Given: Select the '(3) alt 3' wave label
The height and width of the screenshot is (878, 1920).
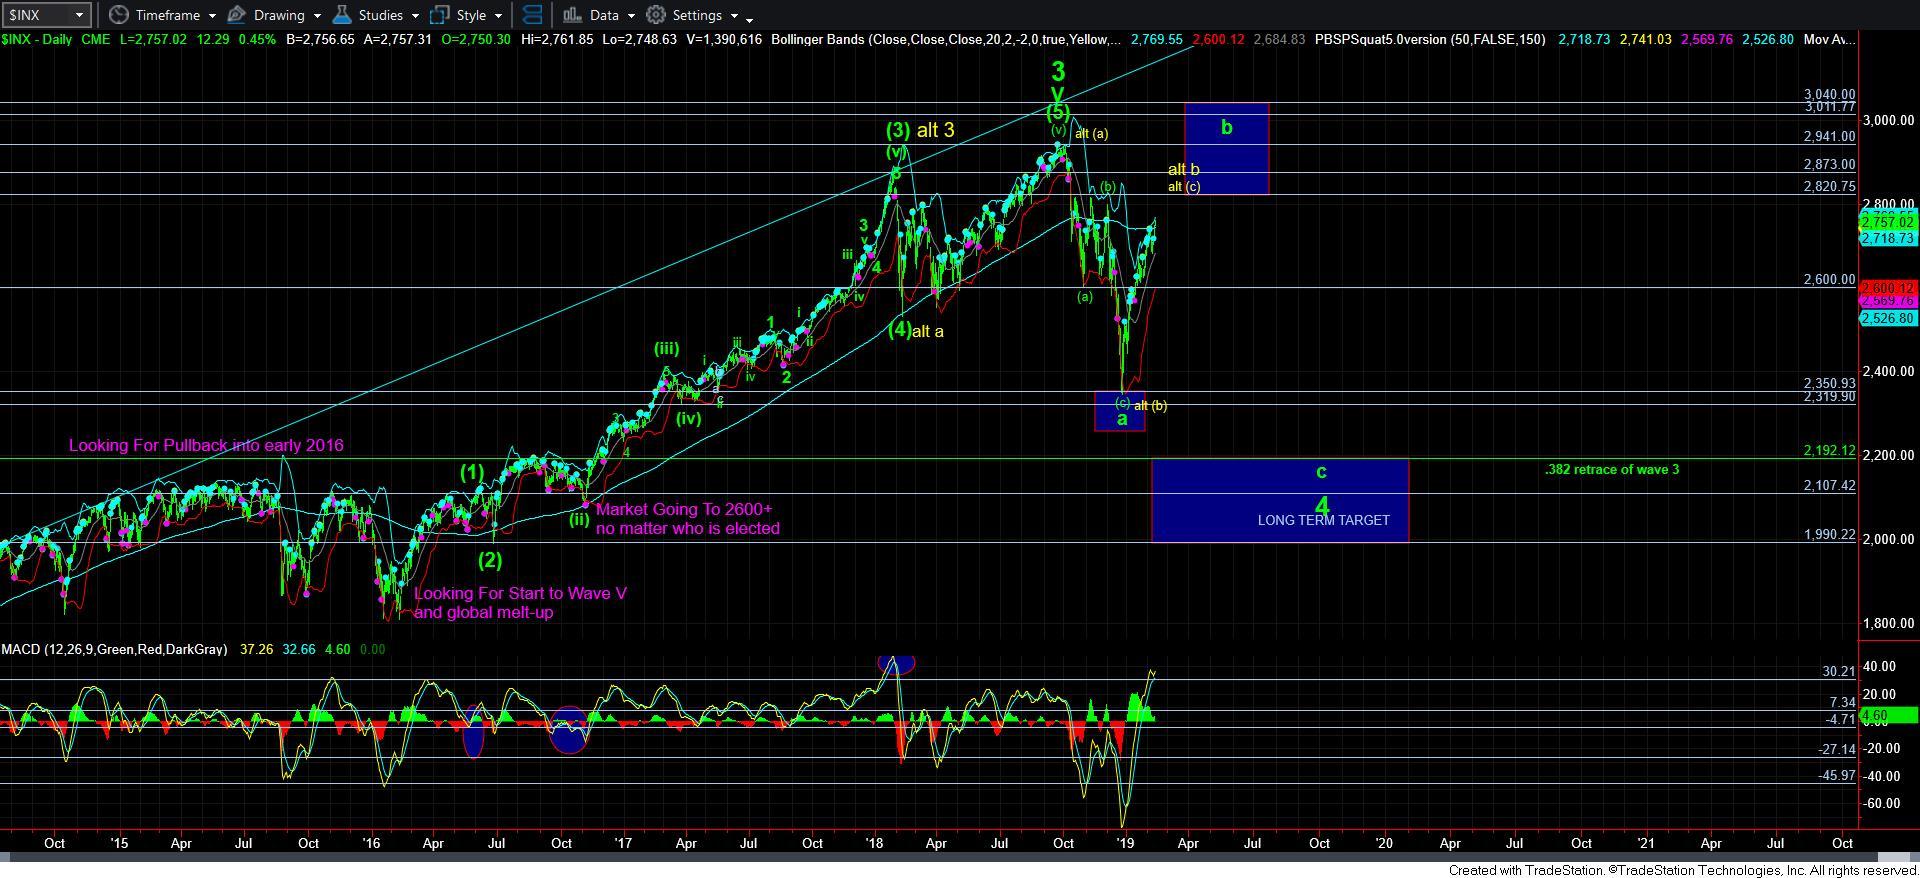Looking at the screenshot, I should point(920,129).
